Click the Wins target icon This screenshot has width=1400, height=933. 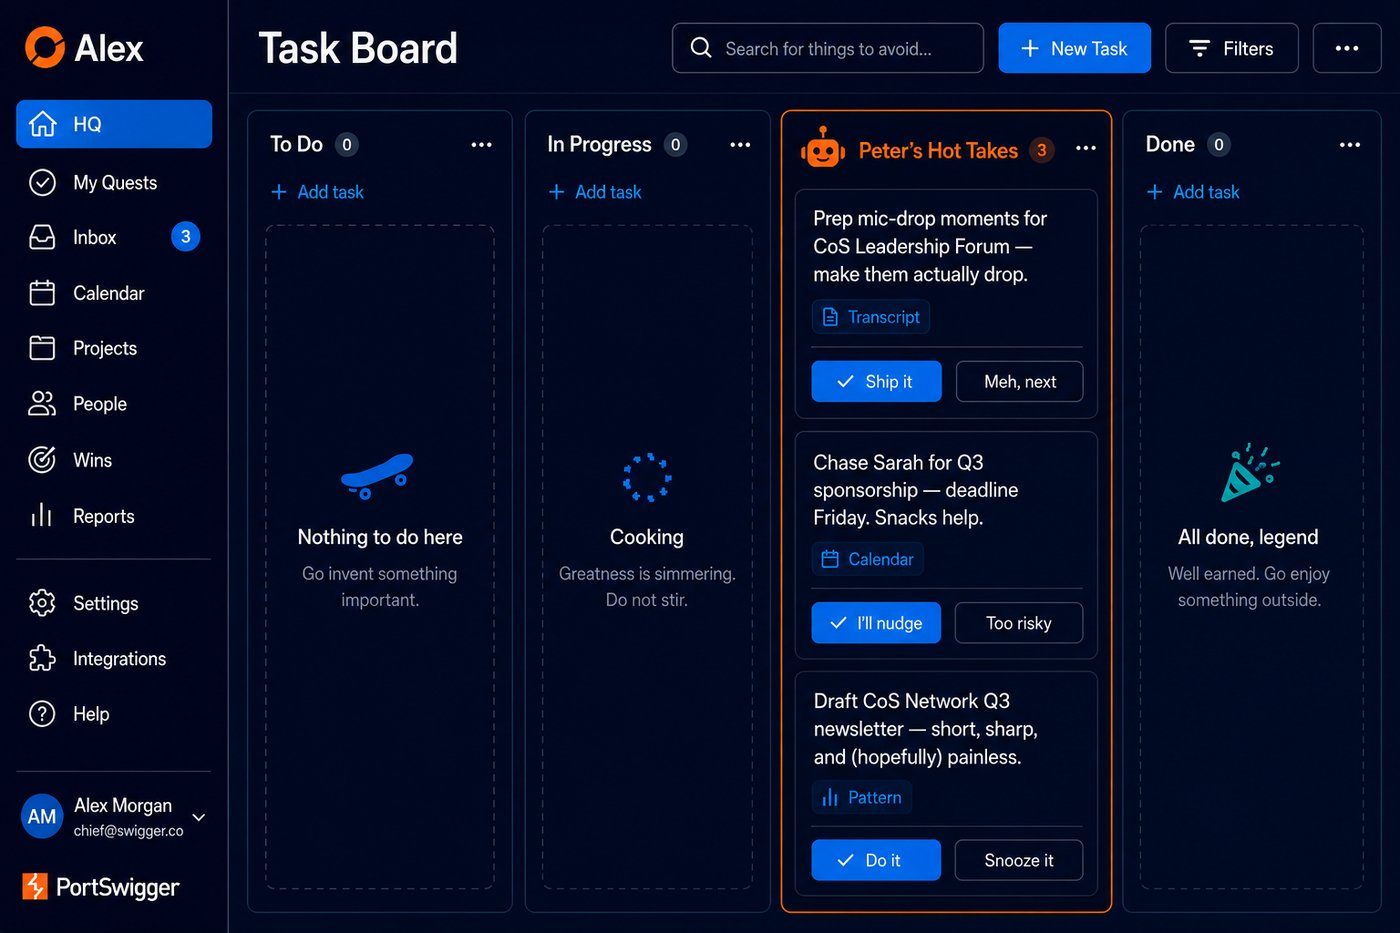coord(42,460)
